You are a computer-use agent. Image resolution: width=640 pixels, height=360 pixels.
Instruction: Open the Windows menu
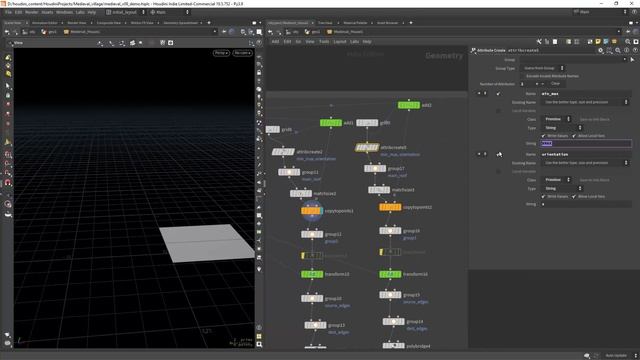pyautogui.click(x=64, y=12)
